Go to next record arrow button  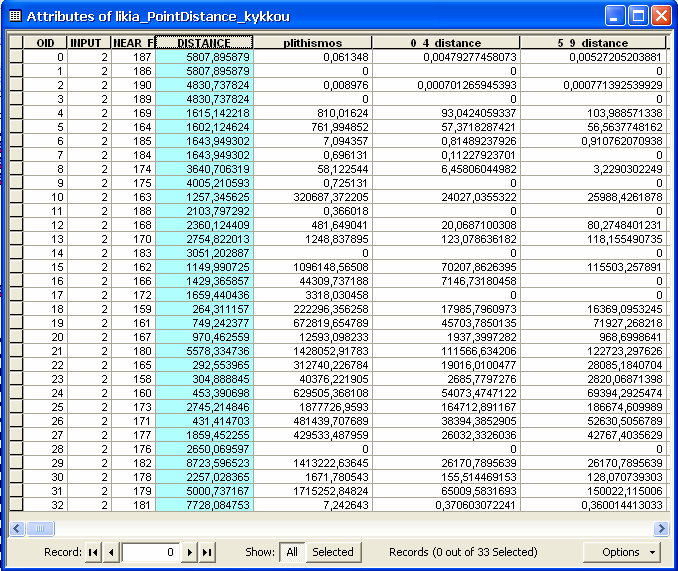click(189, 552)
